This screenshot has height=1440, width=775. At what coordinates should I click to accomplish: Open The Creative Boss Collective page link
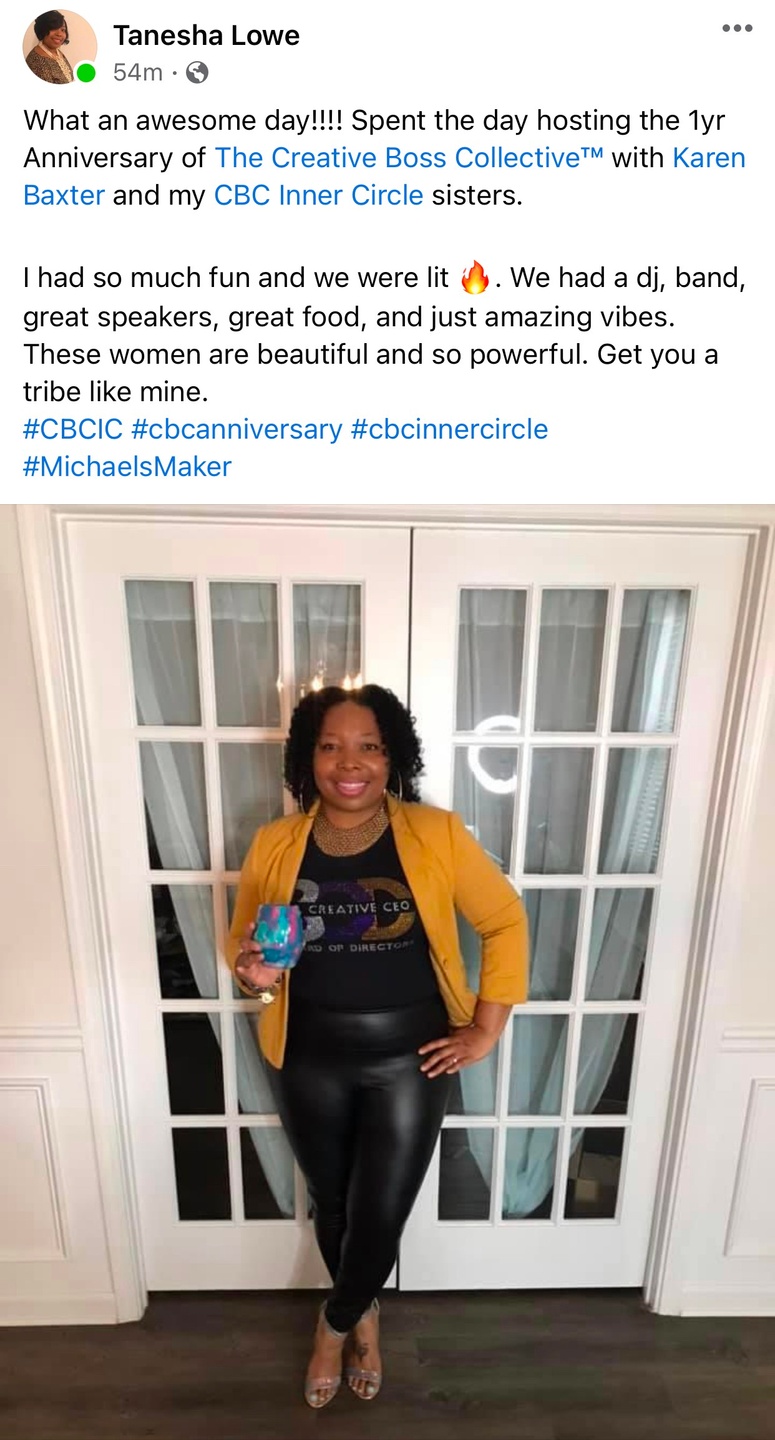(x=409, y=158)
